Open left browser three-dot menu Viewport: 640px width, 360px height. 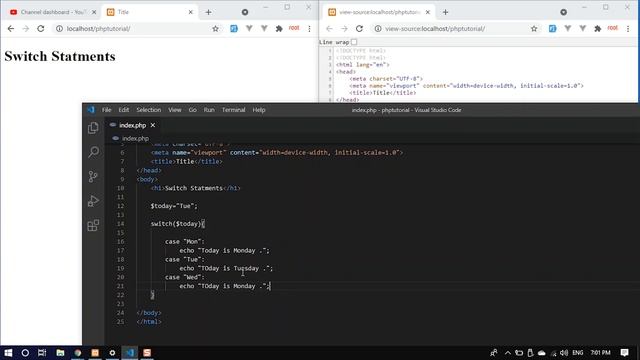point(309,29)
